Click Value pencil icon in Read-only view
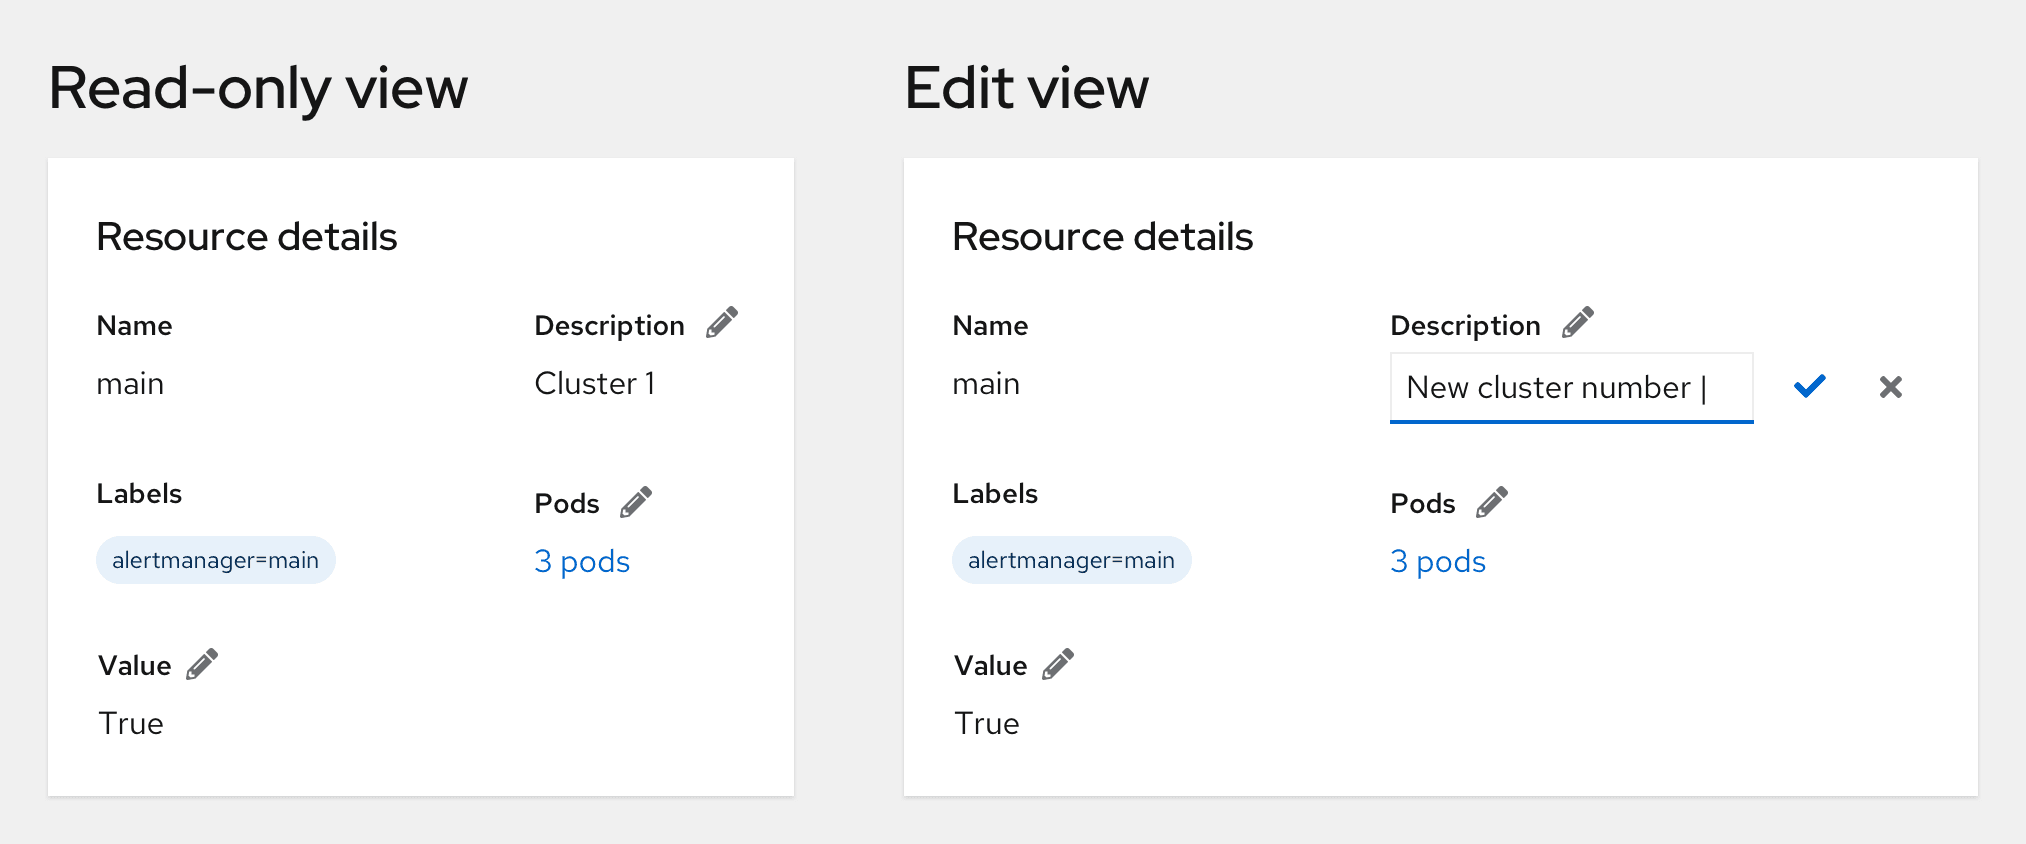The image size is (2026, 844). click(x=202, y=664)
